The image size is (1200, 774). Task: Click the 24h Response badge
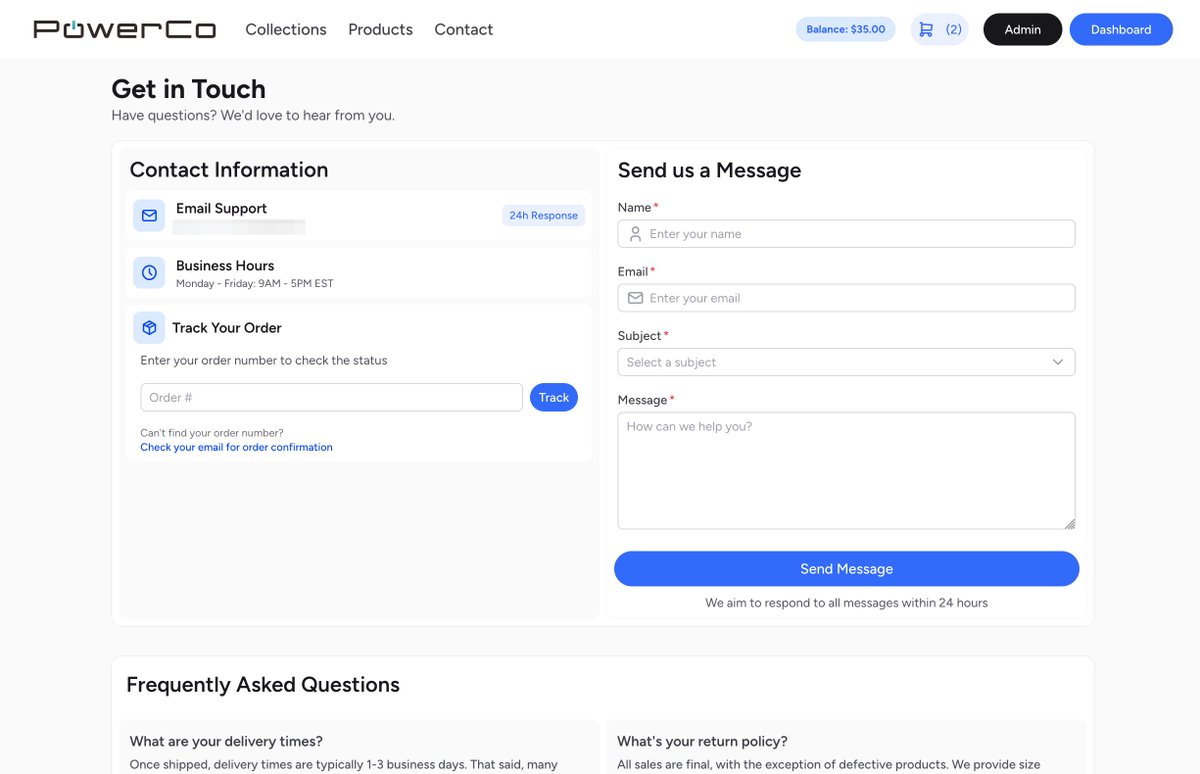point(543,215)
